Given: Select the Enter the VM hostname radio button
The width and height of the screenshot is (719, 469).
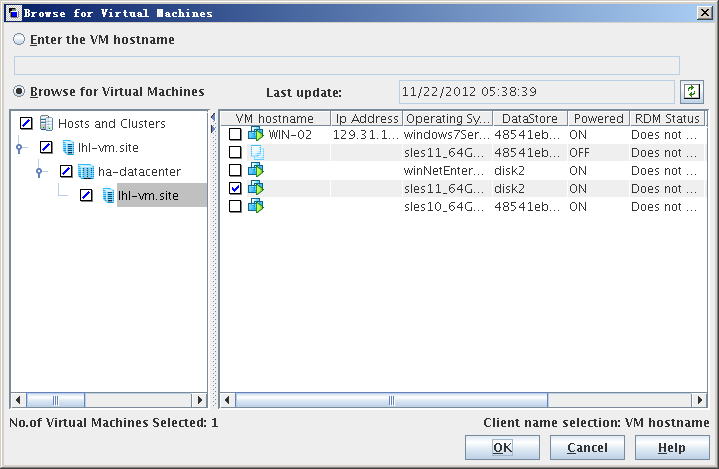Looking at the screenshot, I should pyautogui.click(x=19, y=39).
